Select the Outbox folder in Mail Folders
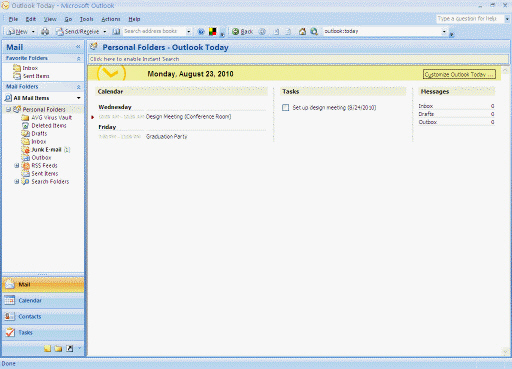The image size is (512, 369). pos(36,157)
